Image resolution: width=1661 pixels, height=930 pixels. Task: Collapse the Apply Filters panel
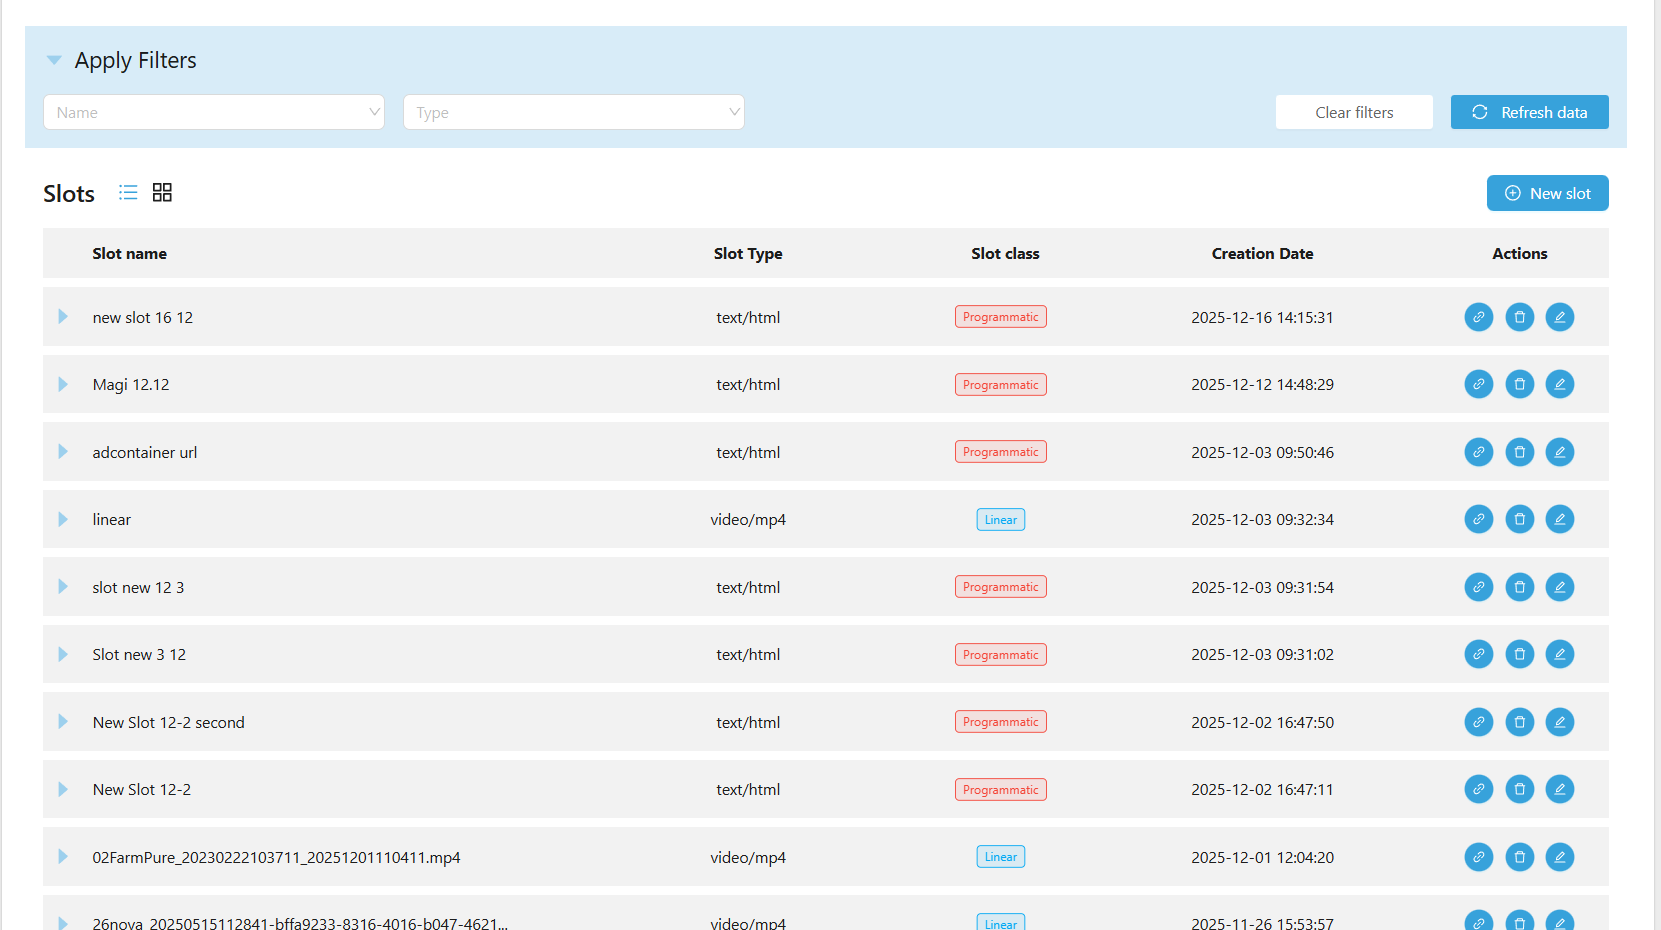[54, 61]
